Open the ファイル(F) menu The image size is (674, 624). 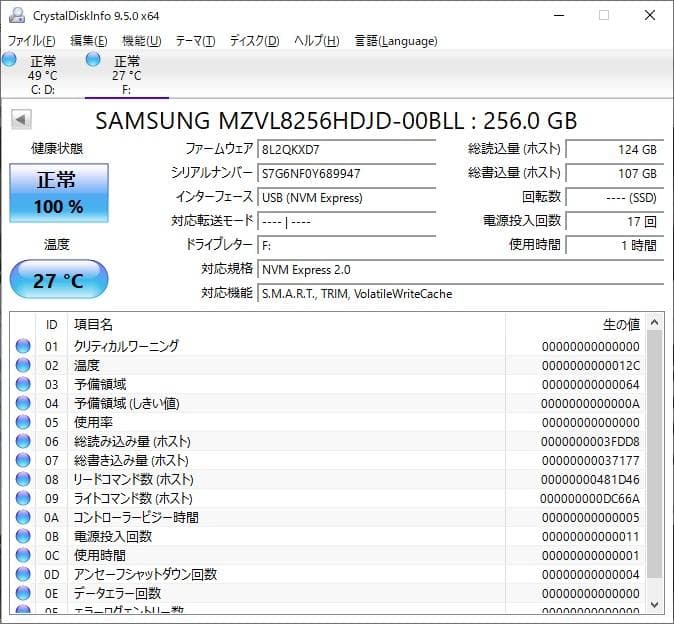pyautogui.click(x=31, y=41)
